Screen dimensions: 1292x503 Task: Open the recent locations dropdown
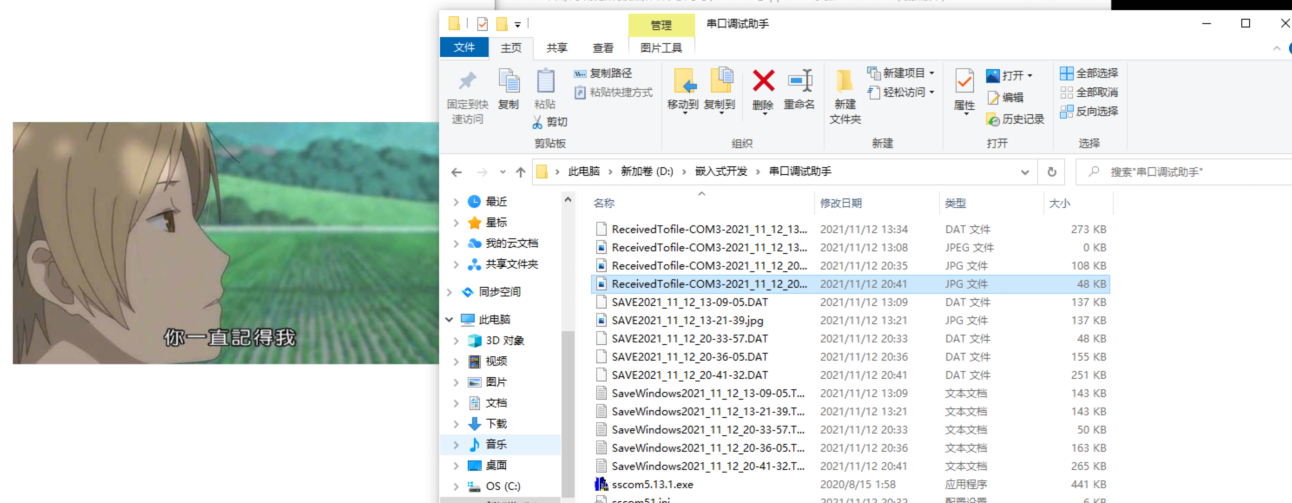point(503,172)
